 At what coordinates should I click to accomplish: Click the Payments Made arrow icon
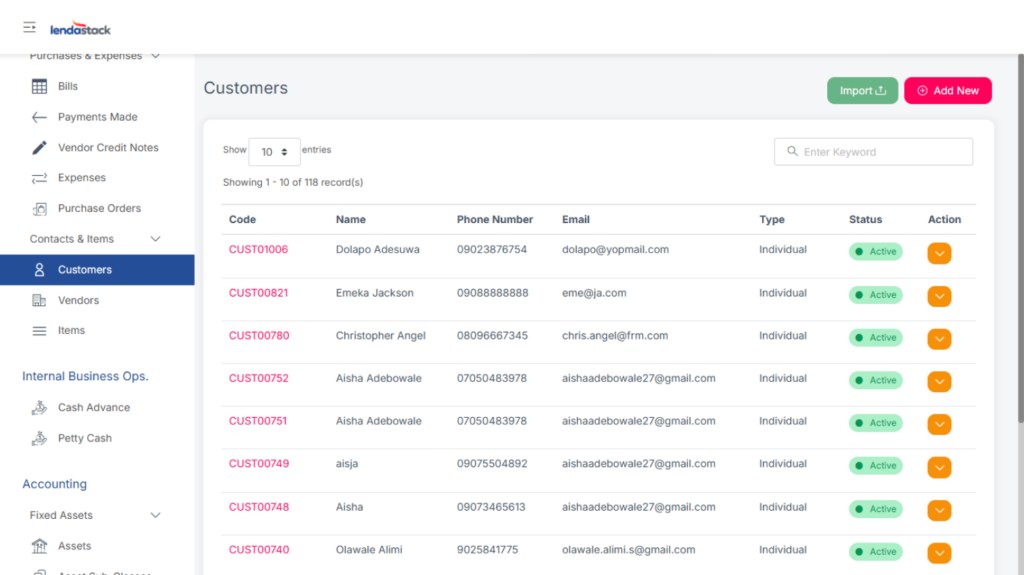click(40, 117)
